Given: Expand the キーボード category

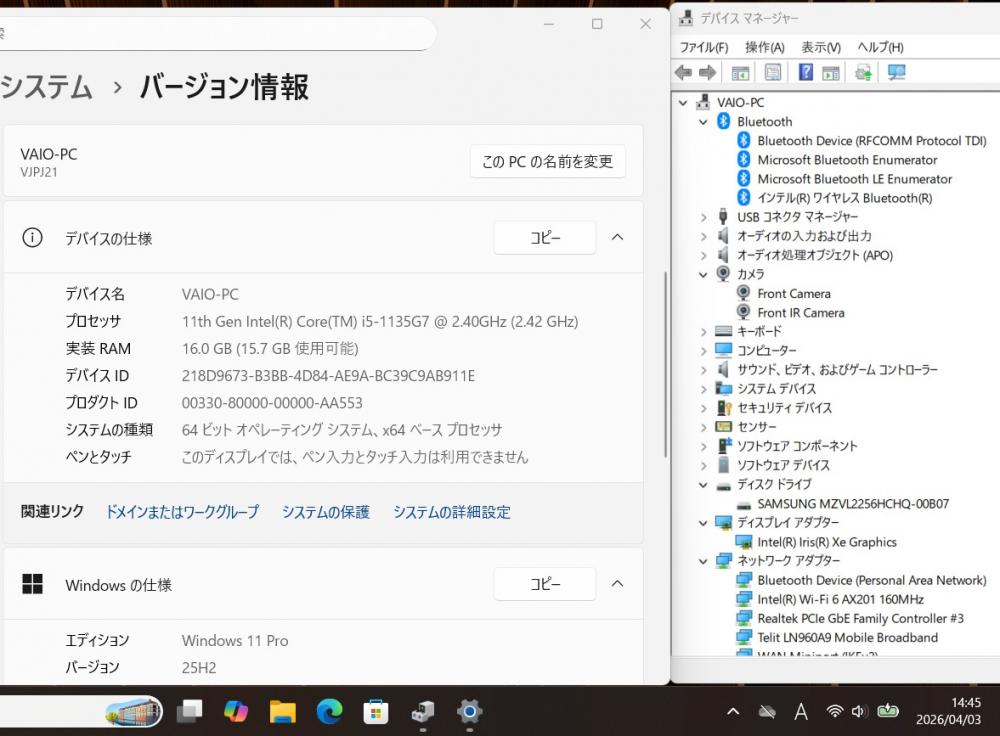Looking at the screenshot, I should pyautogui.click(x=703, y=331).
